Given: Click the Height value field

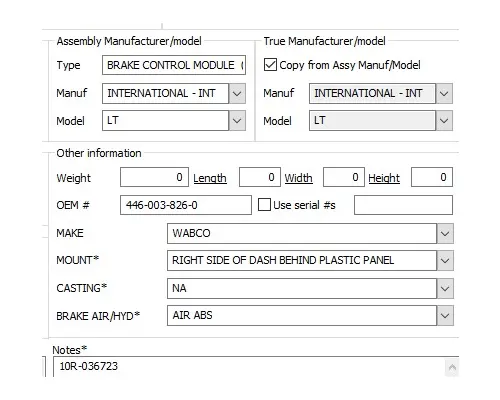Looking at the screenshot, I should [432, 177].
